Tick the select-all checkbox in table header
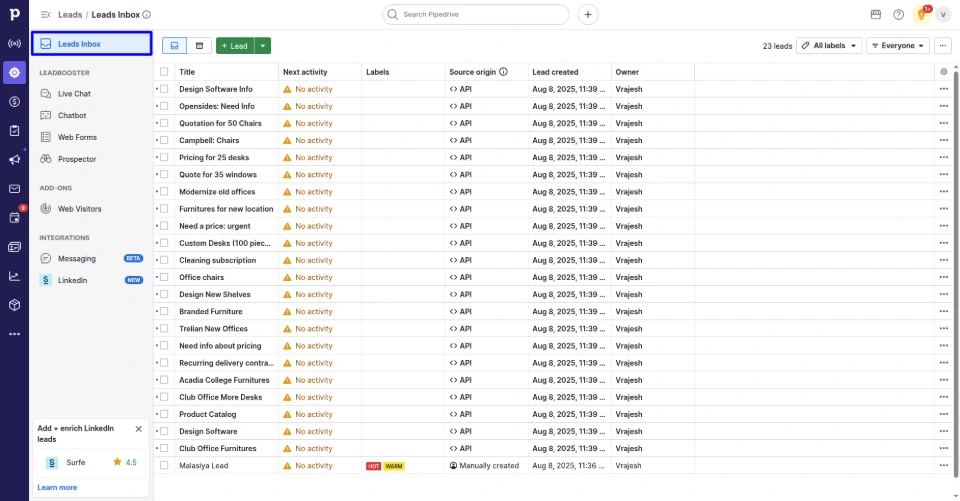Image resolution: width=960 pixels, height=501 pixels. coord(164,72)
